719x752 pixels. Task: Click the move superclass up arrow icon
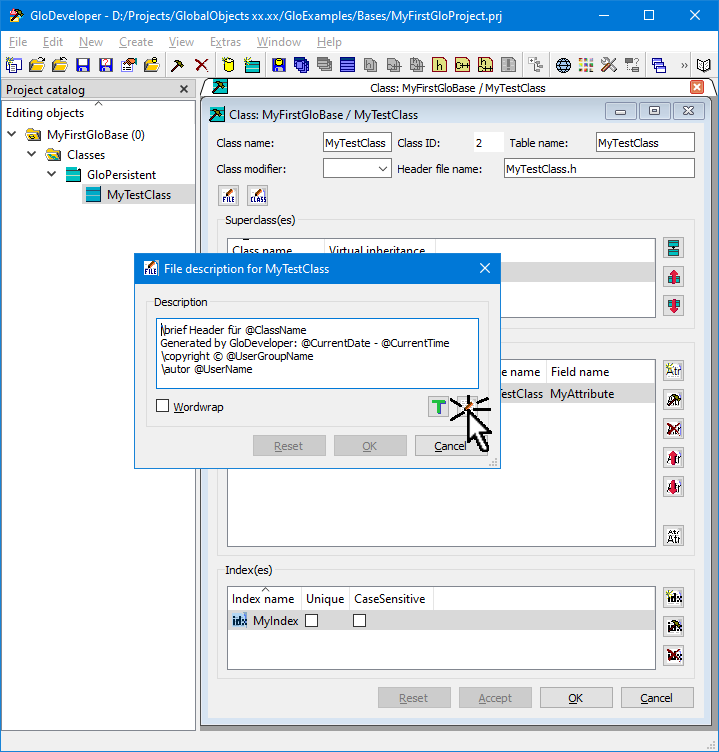click(x=674, y=277)
